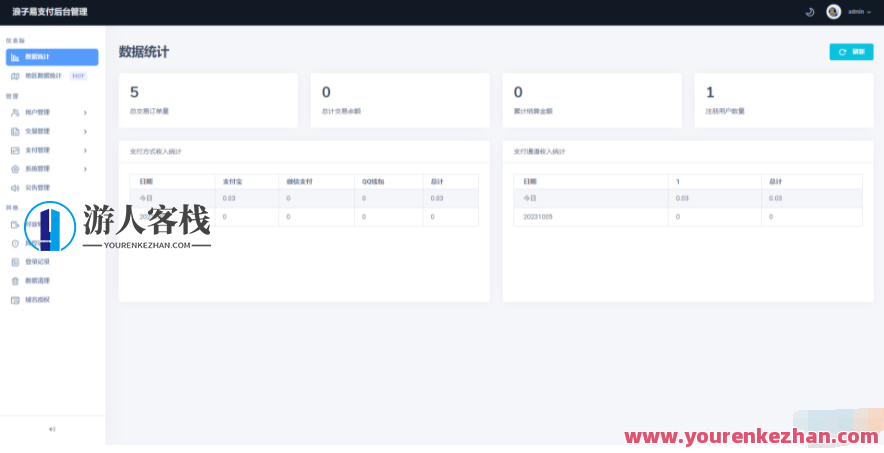
Task: Click the document icon beside 登录记录
Action: (x=15, y=262)
